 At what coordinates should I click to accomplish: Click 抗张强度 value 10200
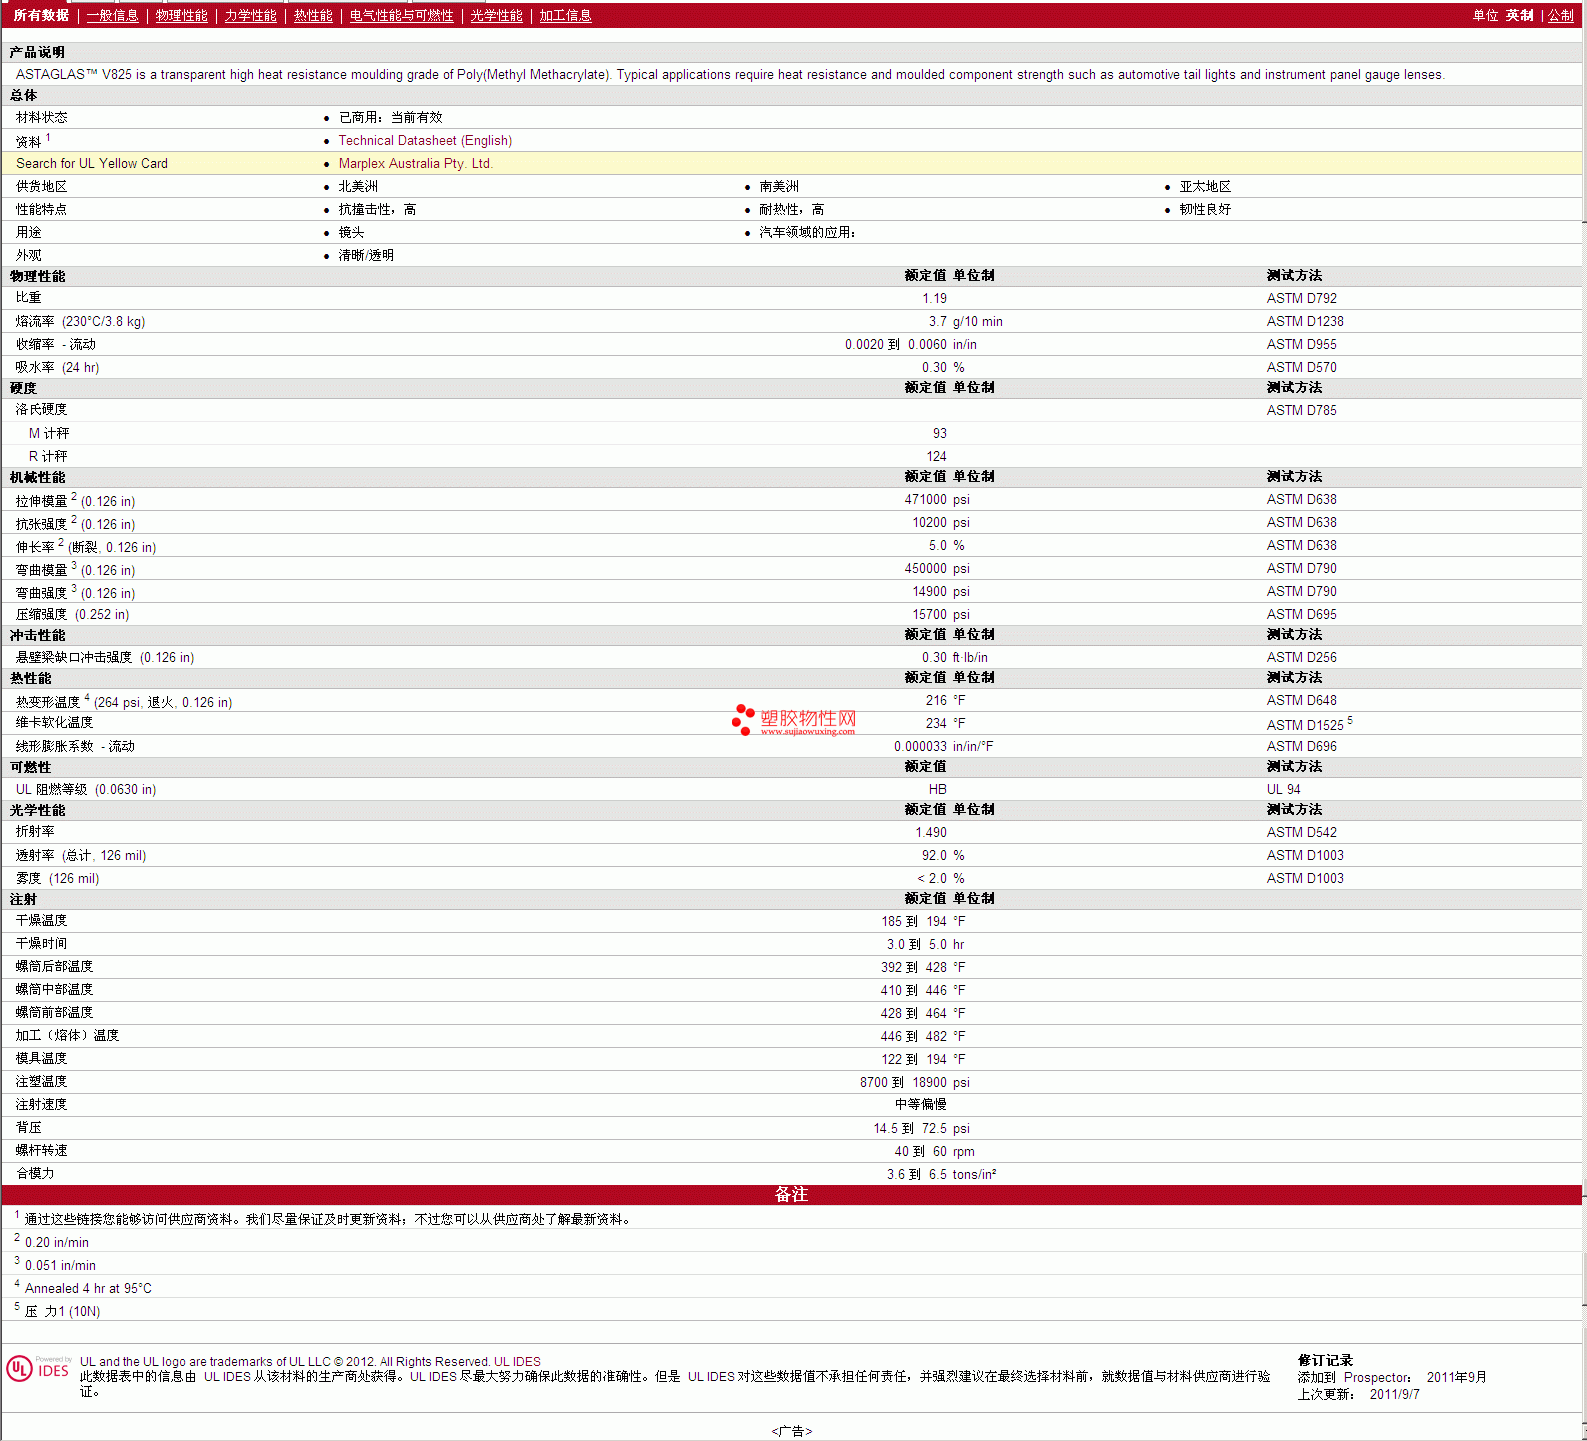pyautogui.click(x=929, y=522)
